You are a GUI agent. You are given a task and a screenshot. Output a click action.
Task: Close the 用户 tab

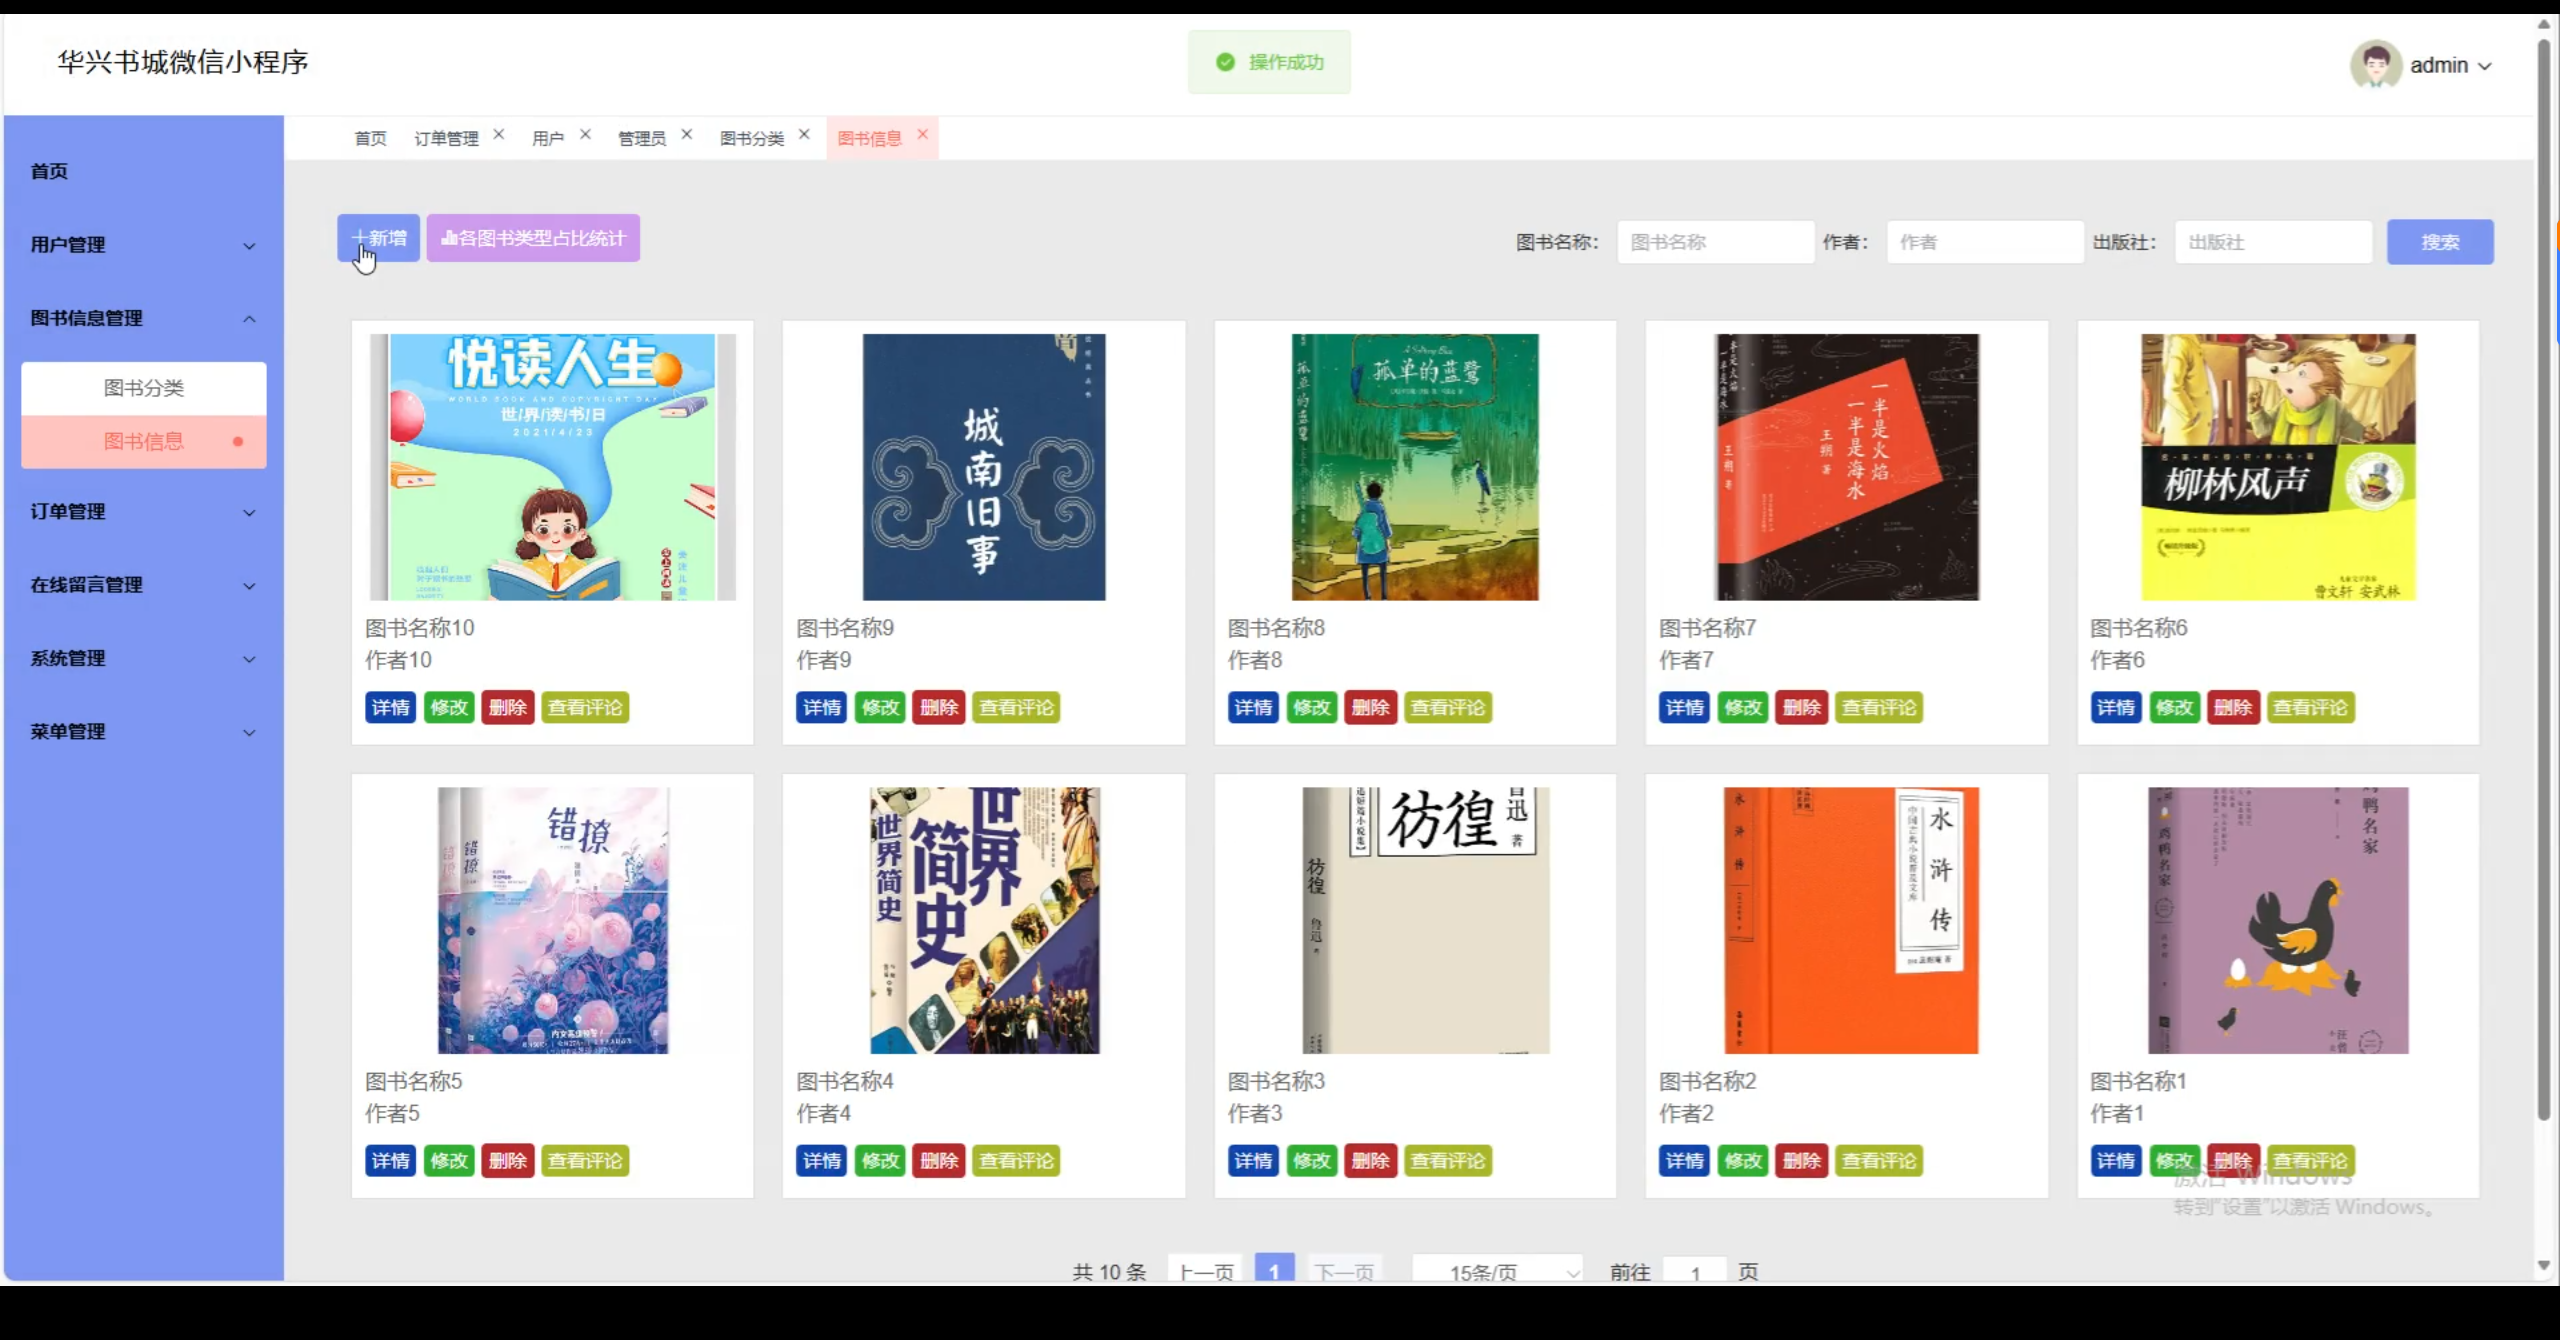585,135
